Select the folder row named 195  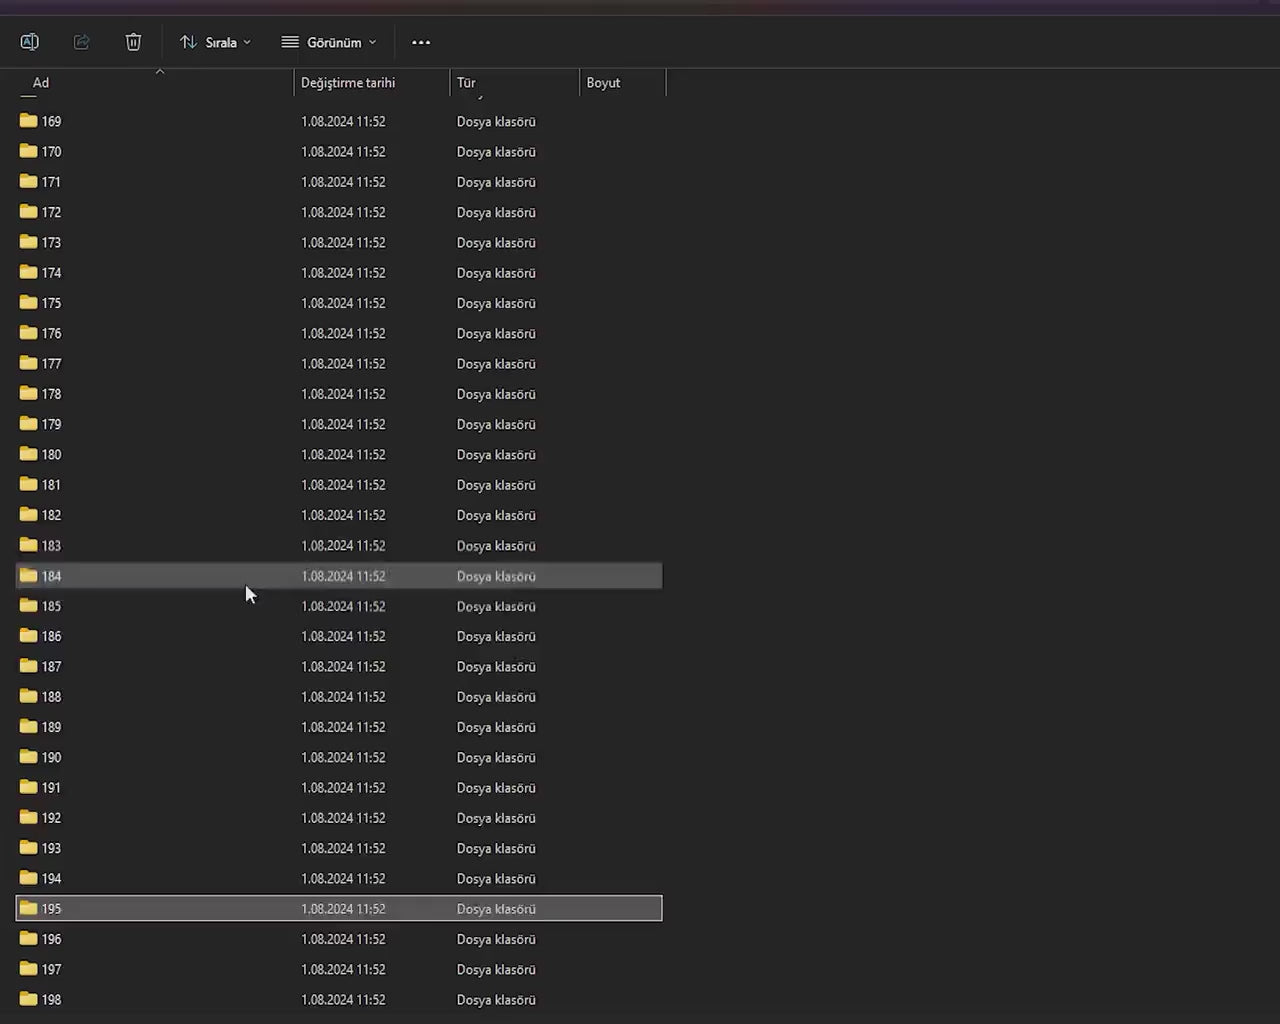pos(339,909)
